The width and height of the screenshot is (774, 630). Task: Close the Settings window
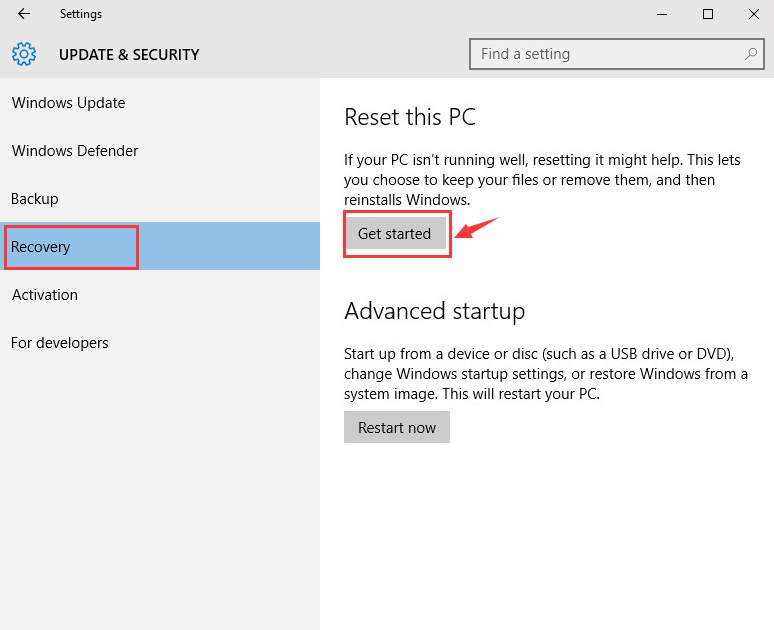754,14
